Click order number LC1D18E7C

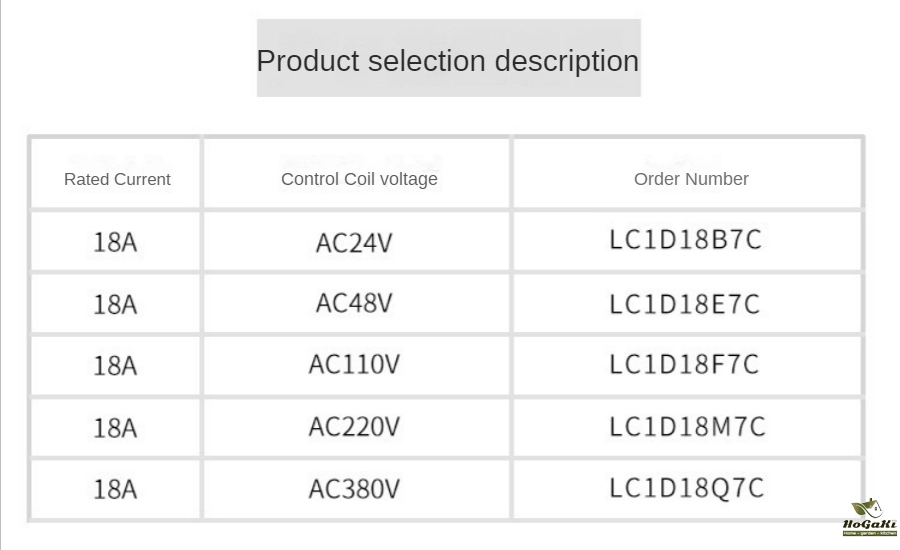click(686, 304)
